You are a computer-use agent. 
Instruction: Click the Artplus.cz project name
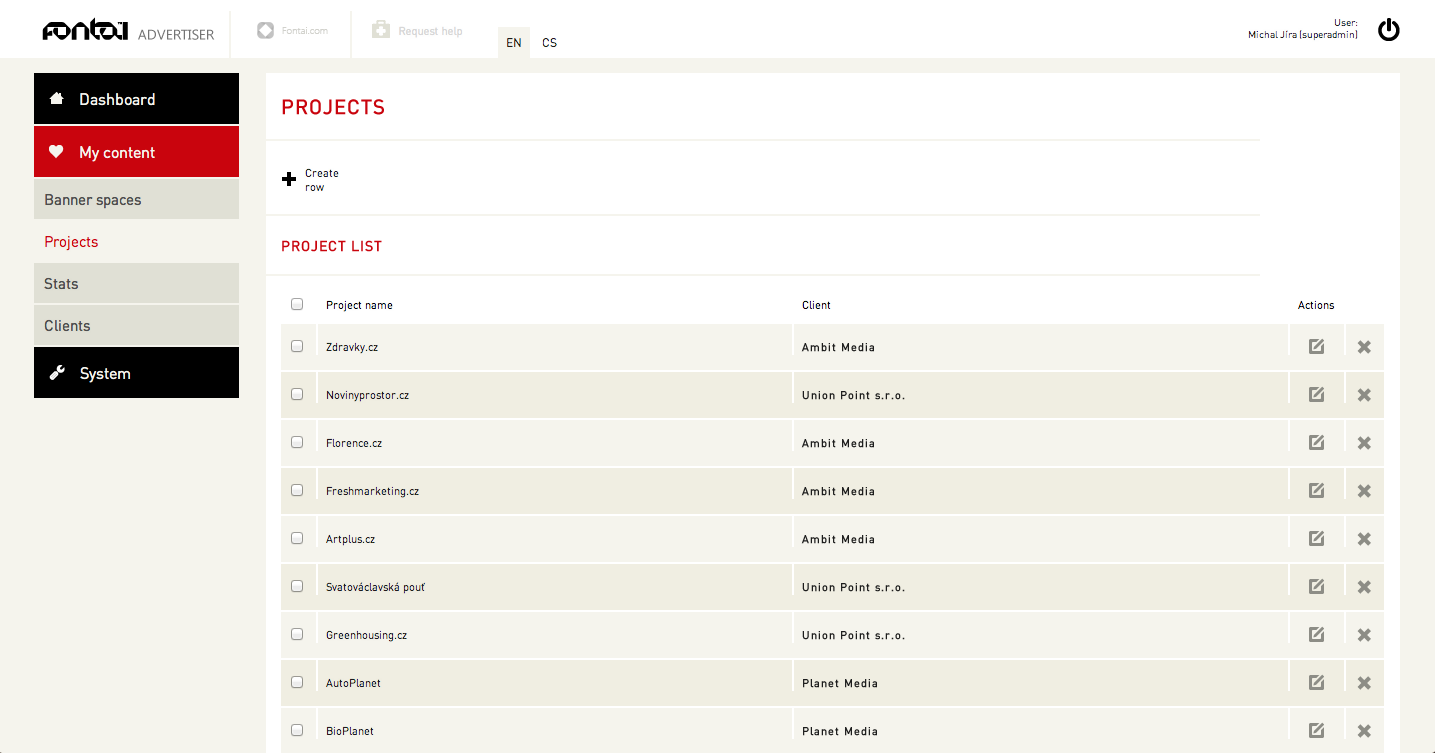point(350,539)
